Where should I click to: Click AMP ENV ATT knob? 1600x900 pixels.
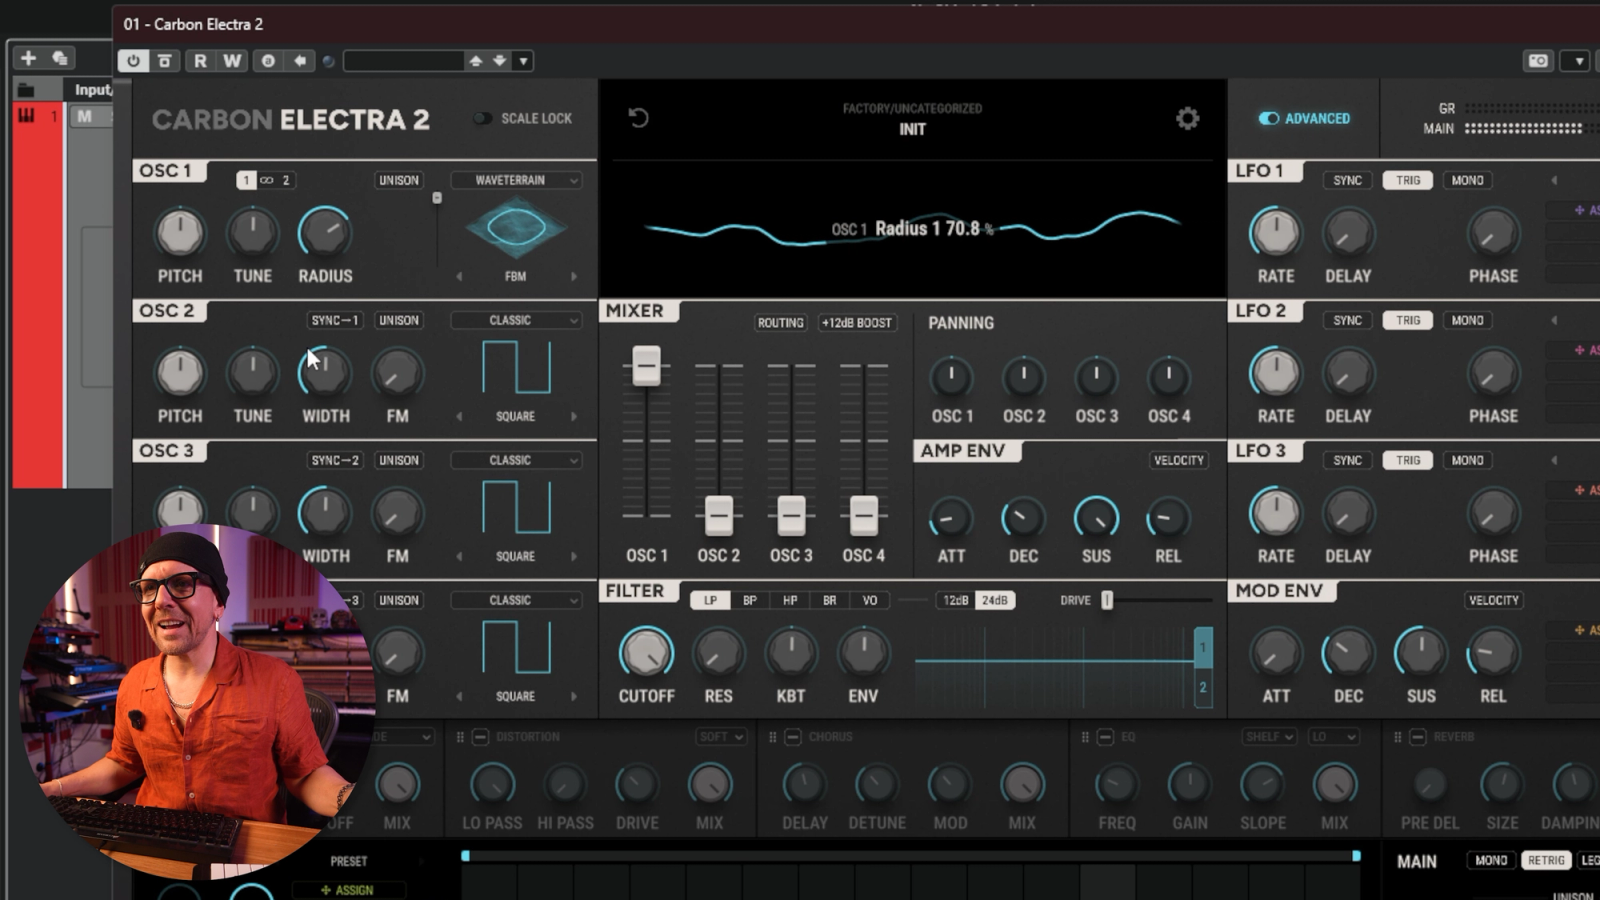pos(950,518)
